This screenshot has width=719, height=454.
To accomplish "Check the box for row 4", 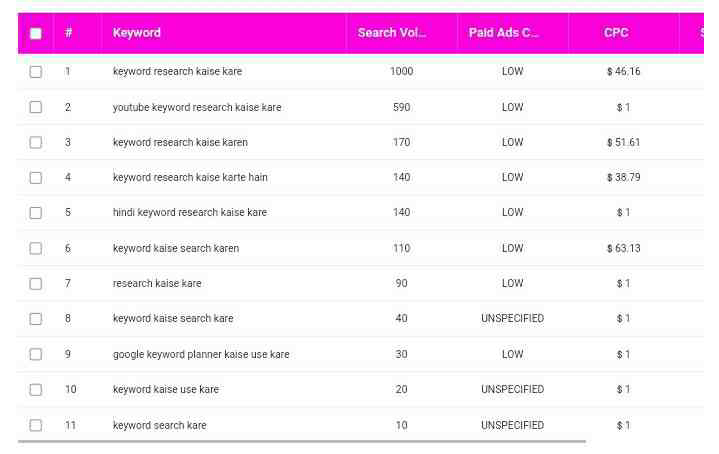I will 36,178.
